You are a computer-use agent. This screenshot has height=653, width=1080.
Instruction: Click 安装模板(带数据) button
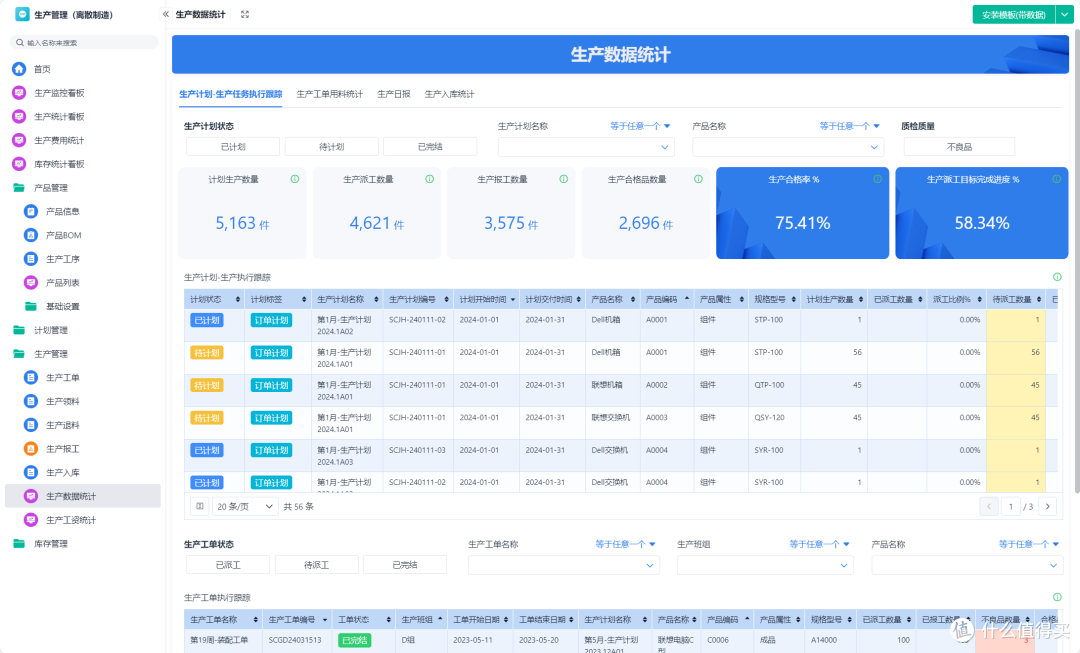1014,14
